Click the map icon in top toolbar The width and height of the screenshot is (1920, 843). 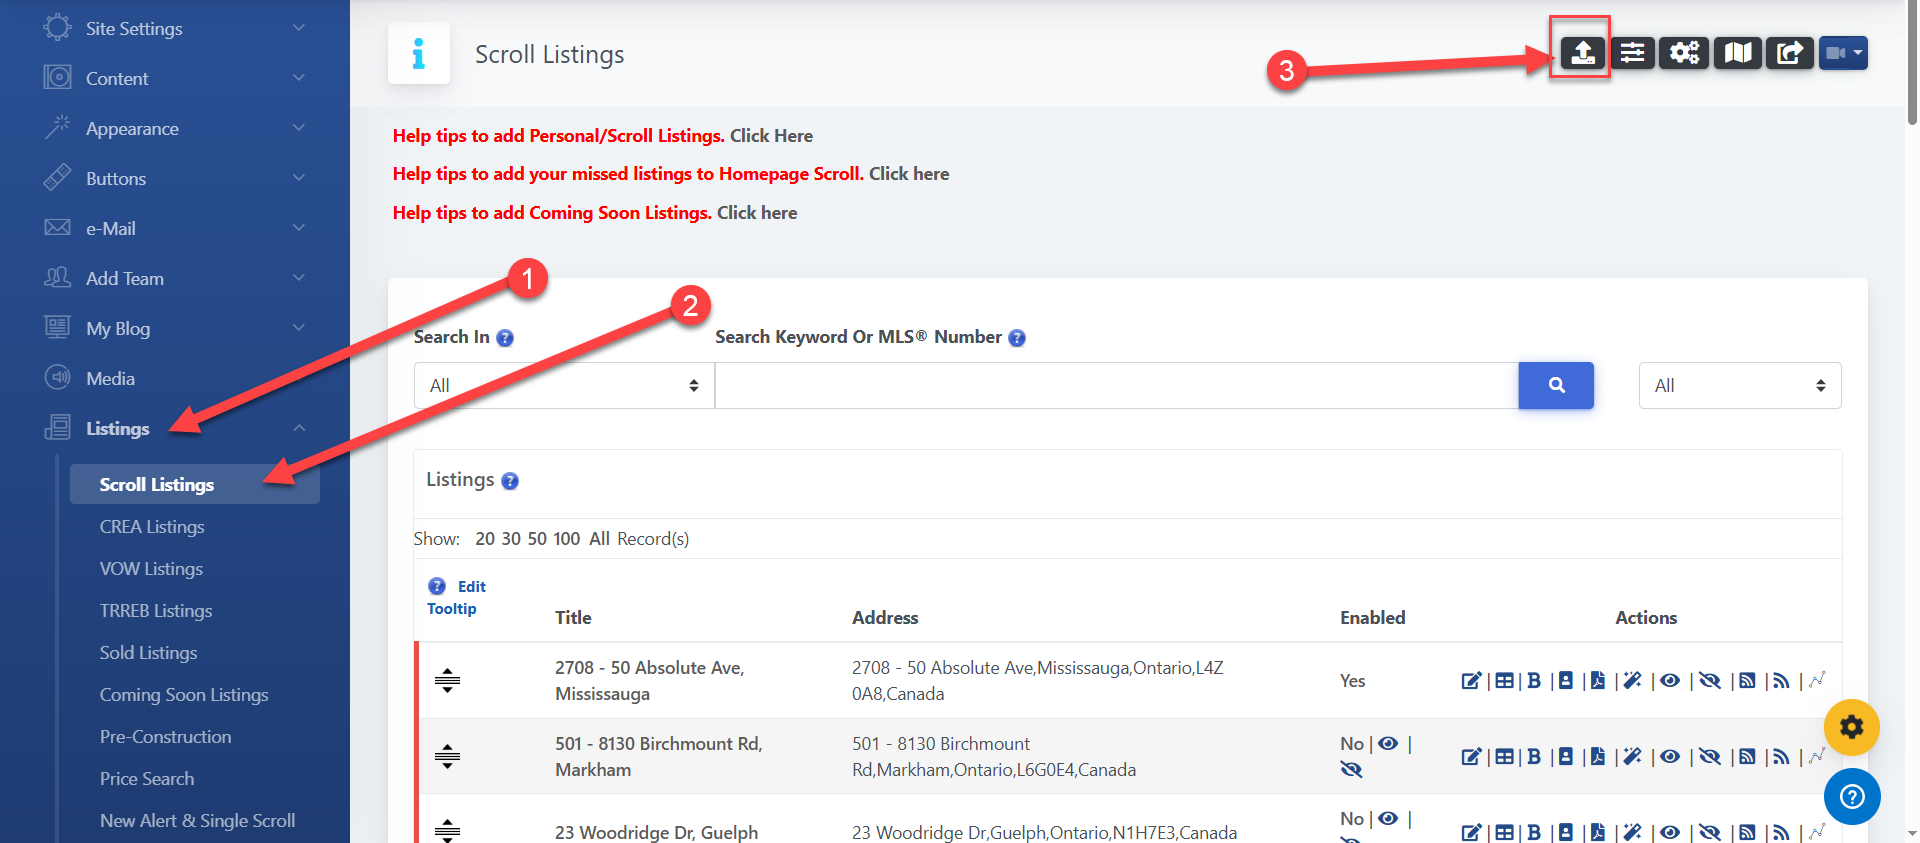[x=1738, y=52]
